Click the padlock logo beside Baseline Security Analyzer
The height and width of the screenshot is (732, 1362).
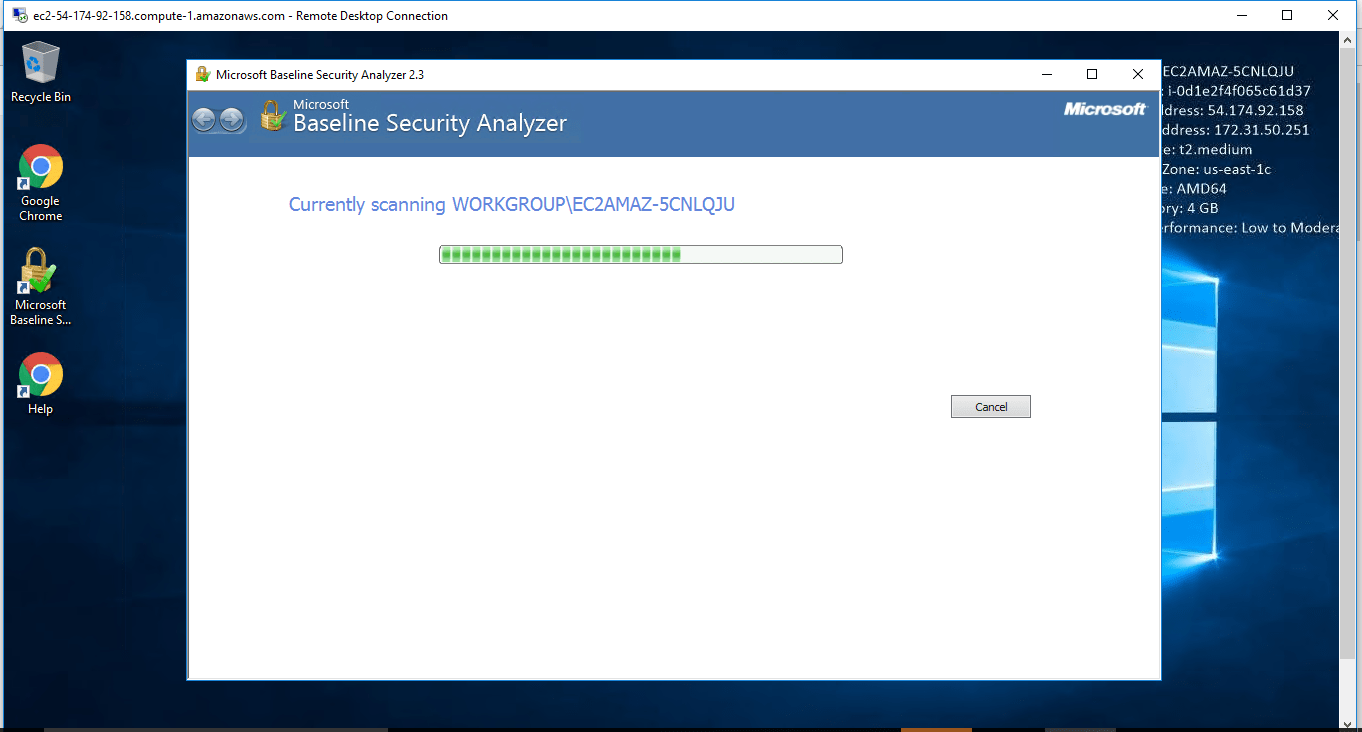[x=273, y=116]
